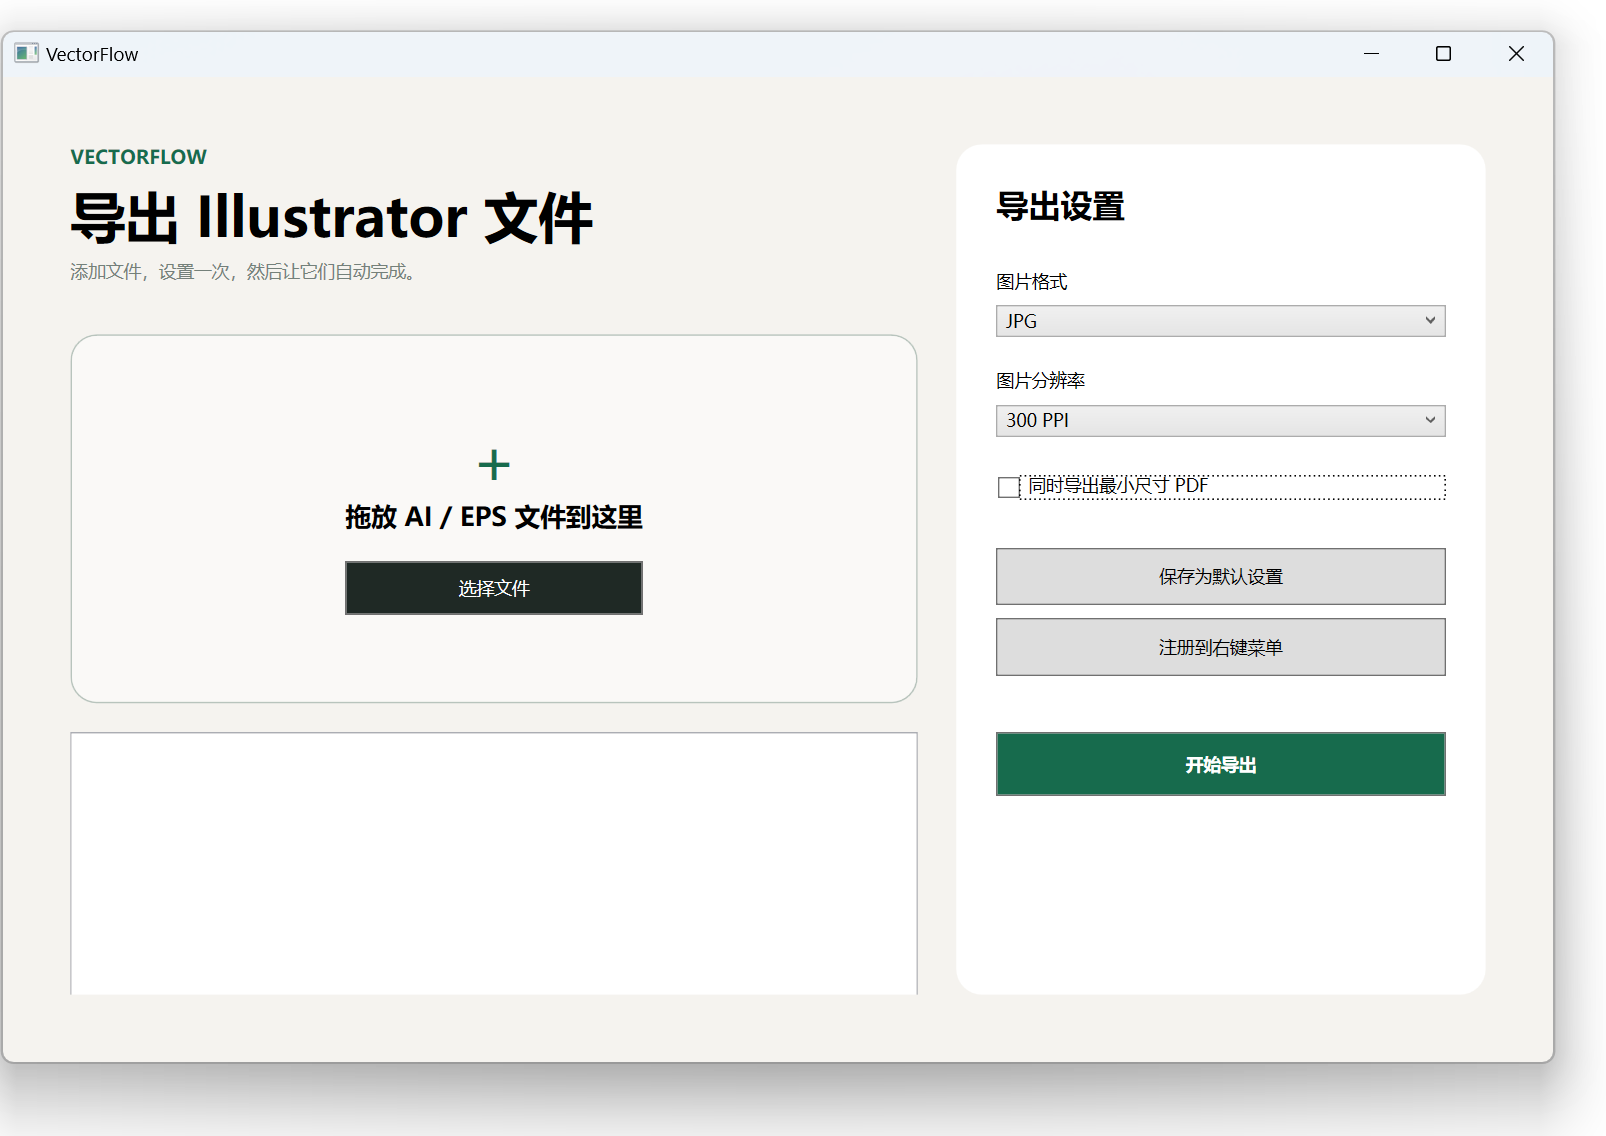
Task: Maximize the VectorFlow window
Action: (x=1443, y=54)
